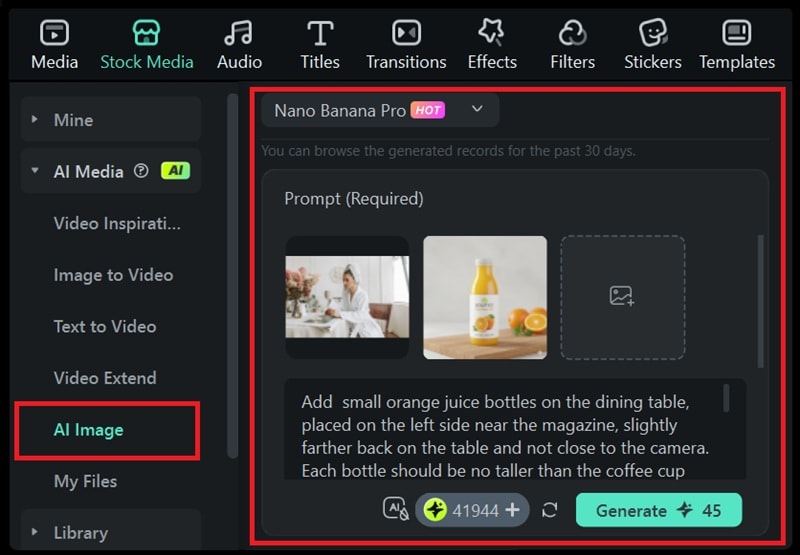Click the green AI badge beside AI Media
Image resolution: width=800 pixels, height=555 pixels.
[x=176, y=171]
